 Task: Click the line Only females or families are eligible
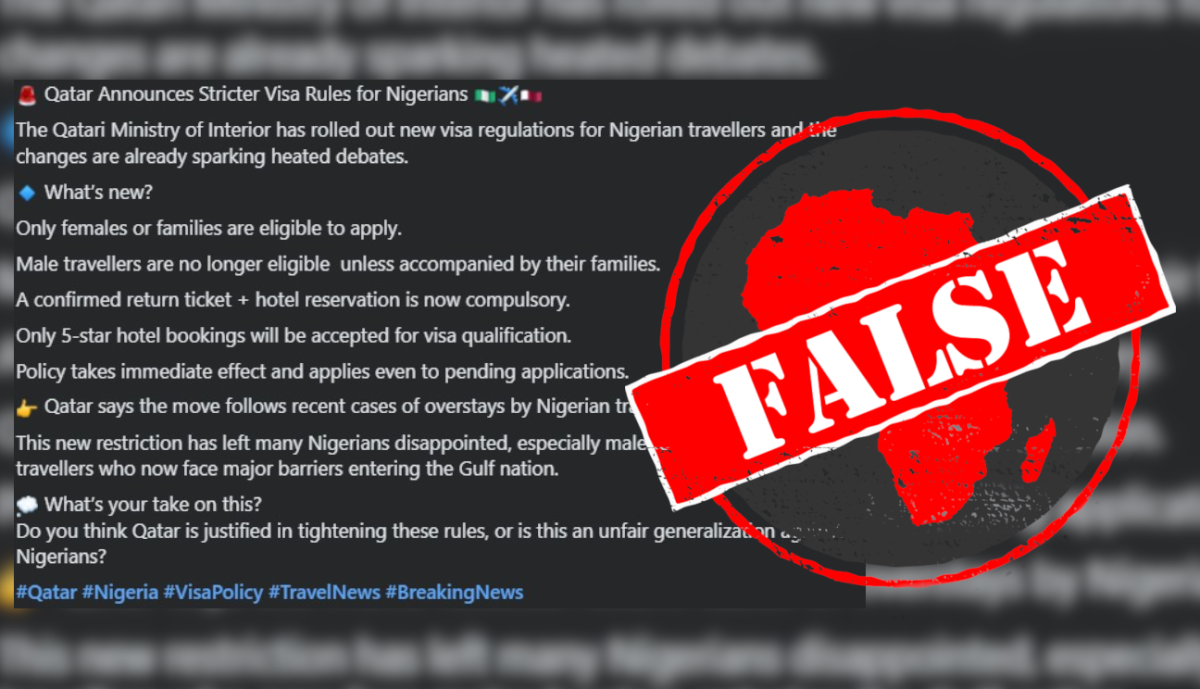click(209, 228)
